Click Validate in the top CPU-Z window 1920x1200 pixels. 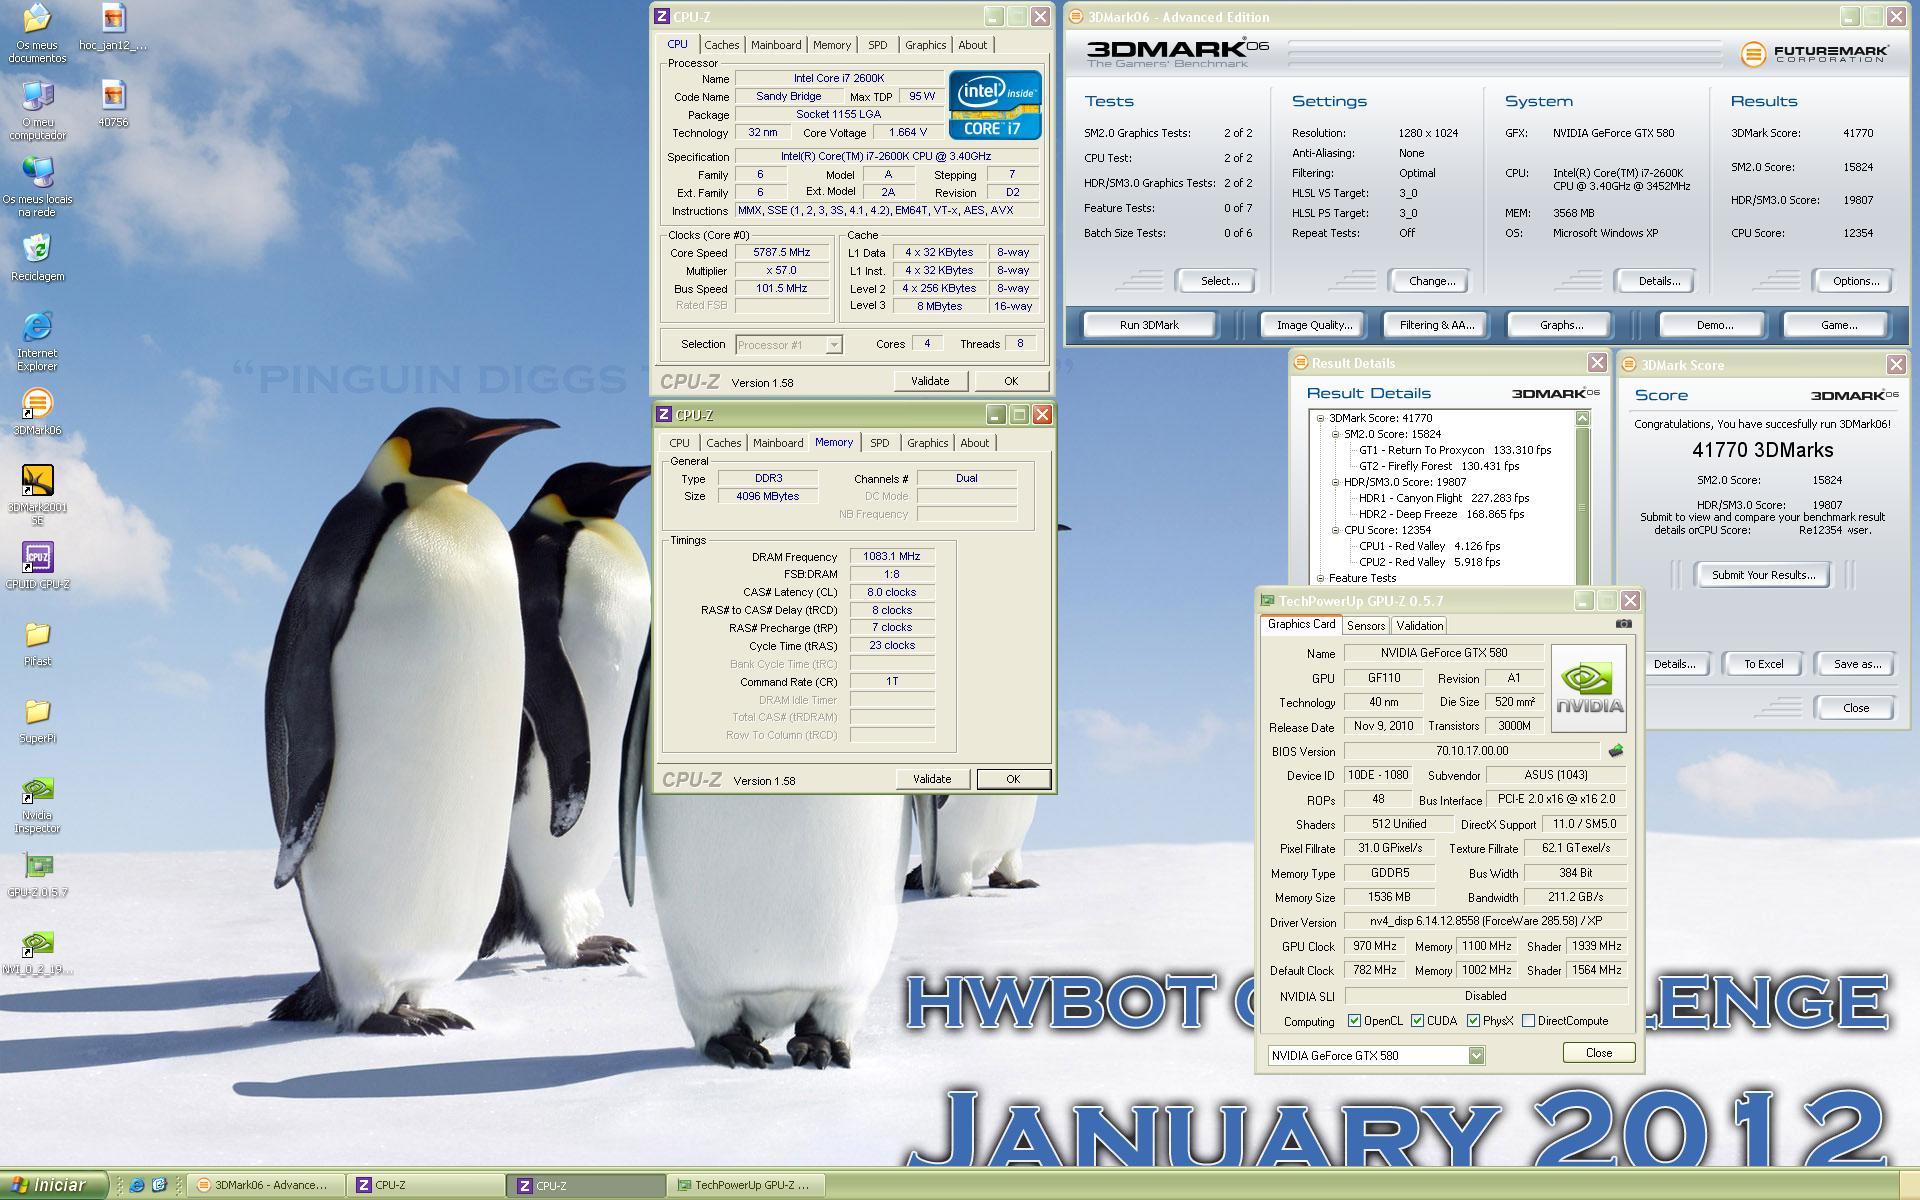coord(930,381)
